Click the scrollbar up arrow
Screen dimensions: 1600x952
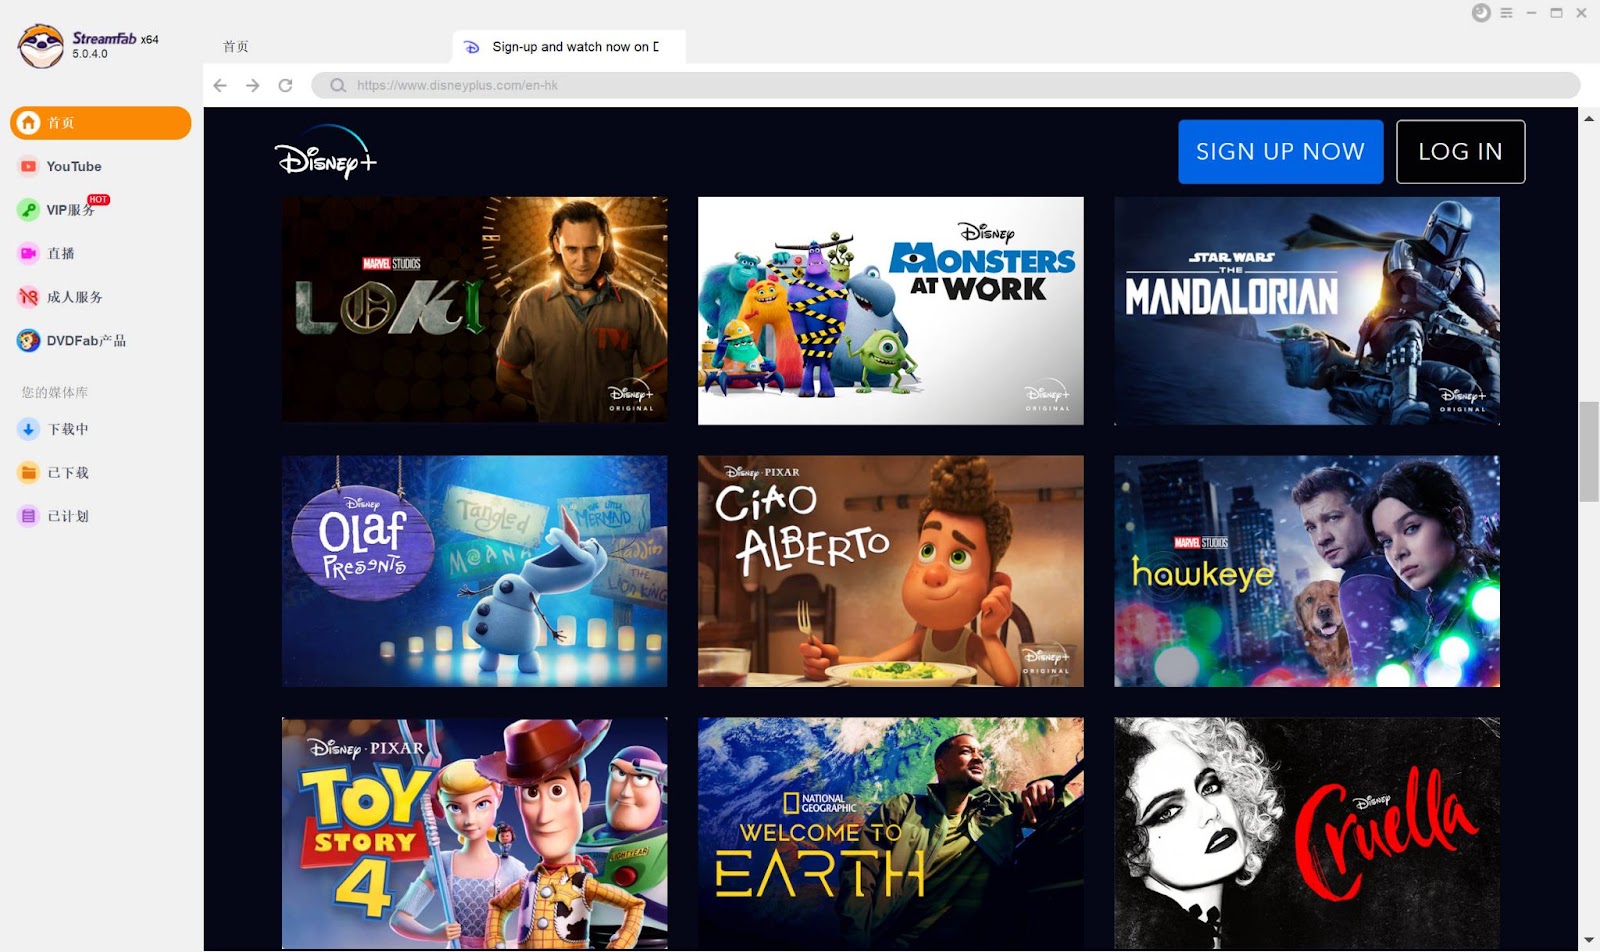pyautogui.click(x=1589, y=118)
